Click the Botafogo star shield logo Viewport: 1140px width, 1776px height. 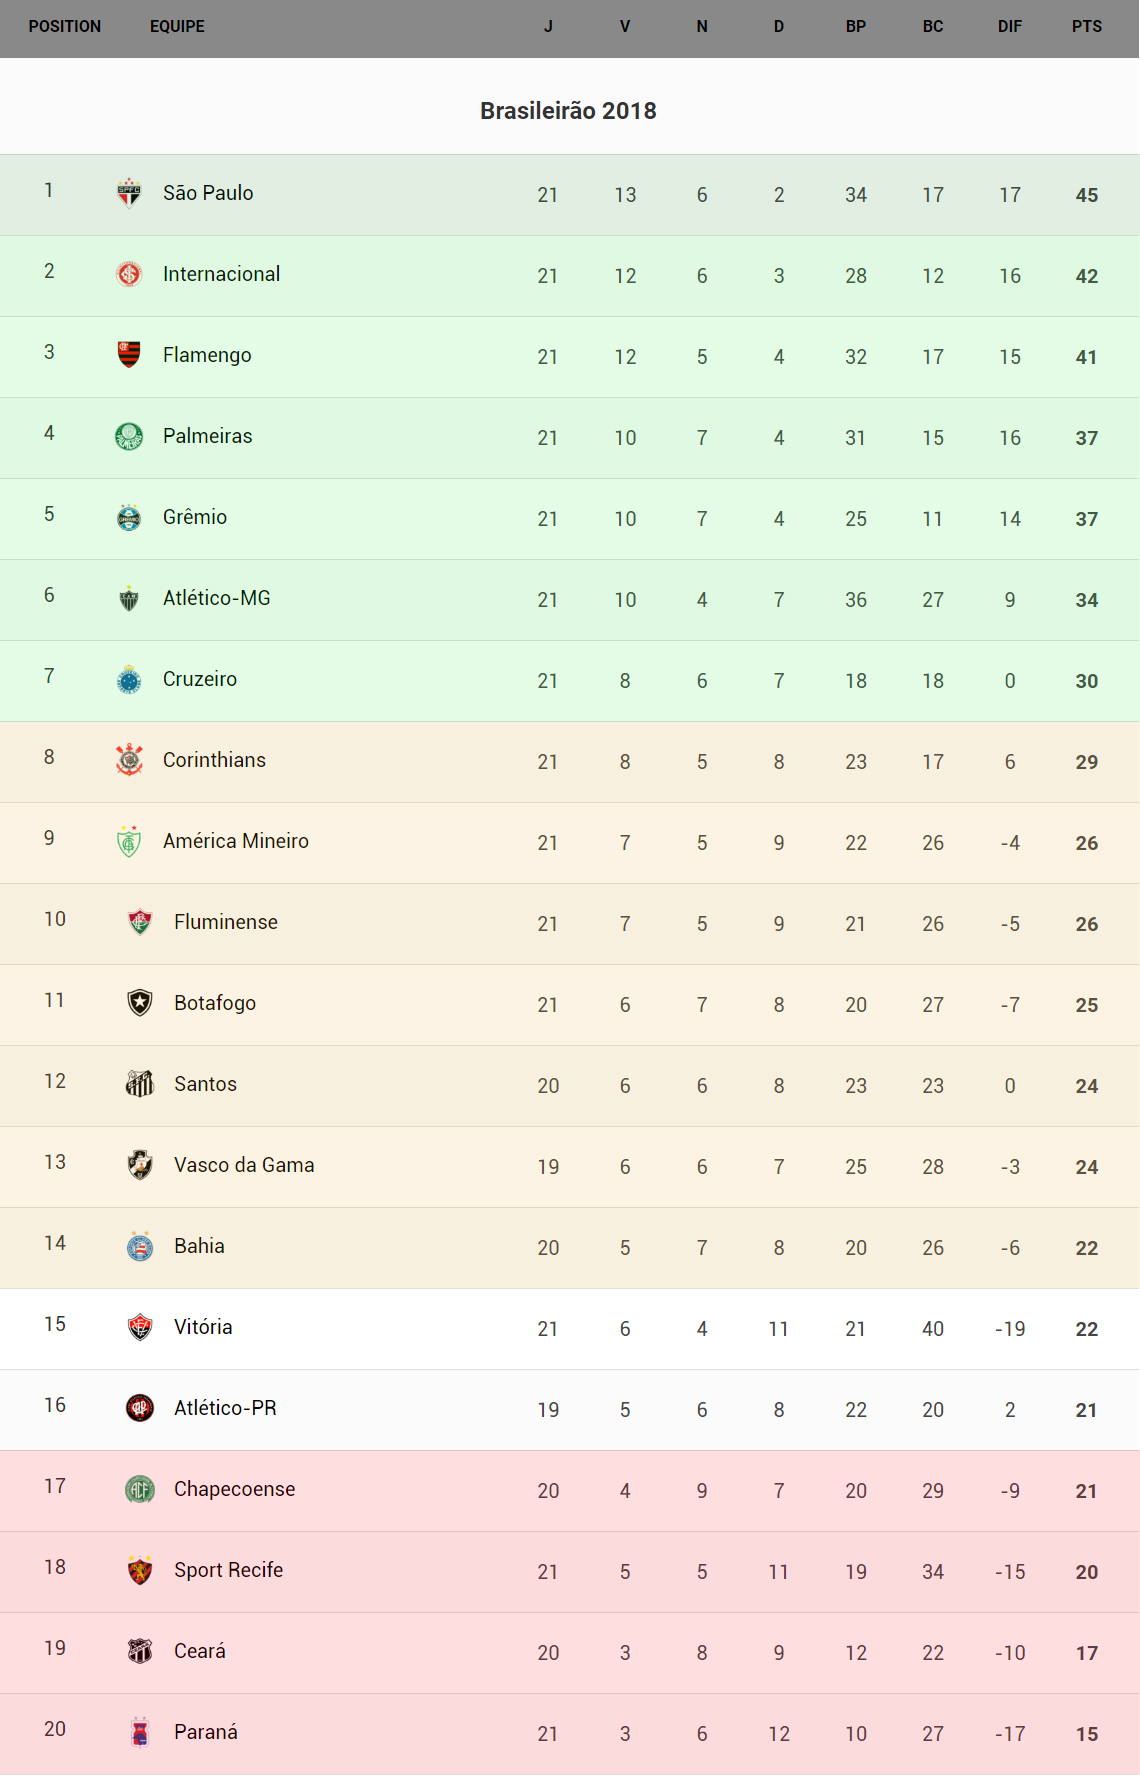coord(140,1002)
